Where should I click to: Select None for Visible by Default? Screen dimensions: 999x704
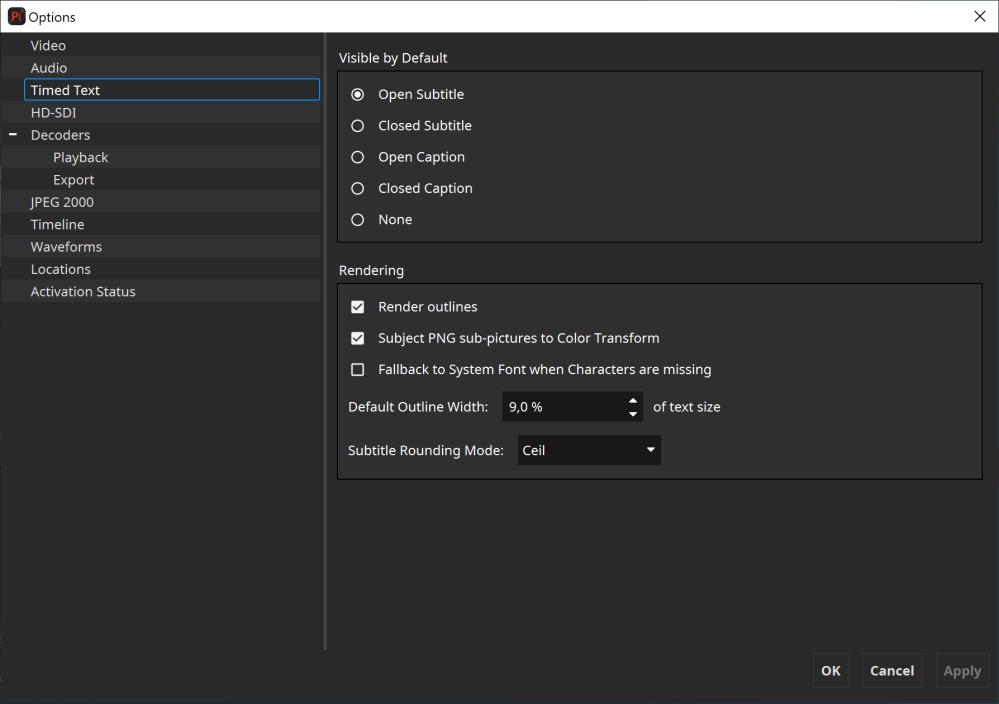(357, 220)
